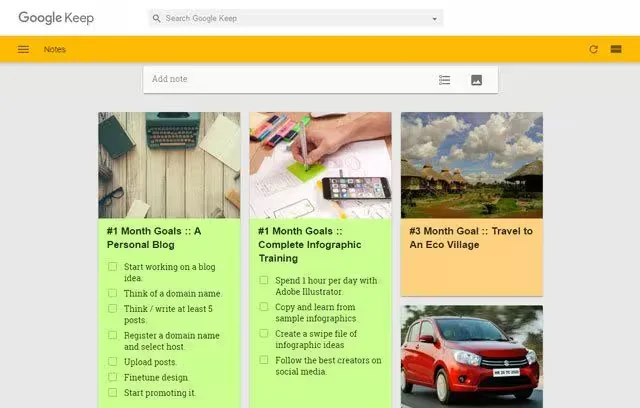Tick 'Follow the best creators' checkbox
This screenshot has height=408, width=640.
pos(264,359)
